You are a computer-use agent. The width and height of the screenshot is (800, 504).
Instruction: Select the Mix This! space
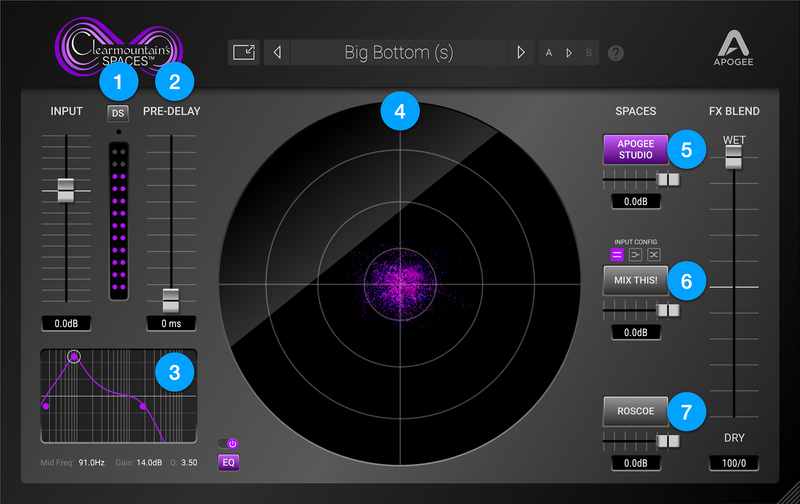coord(635,281)
